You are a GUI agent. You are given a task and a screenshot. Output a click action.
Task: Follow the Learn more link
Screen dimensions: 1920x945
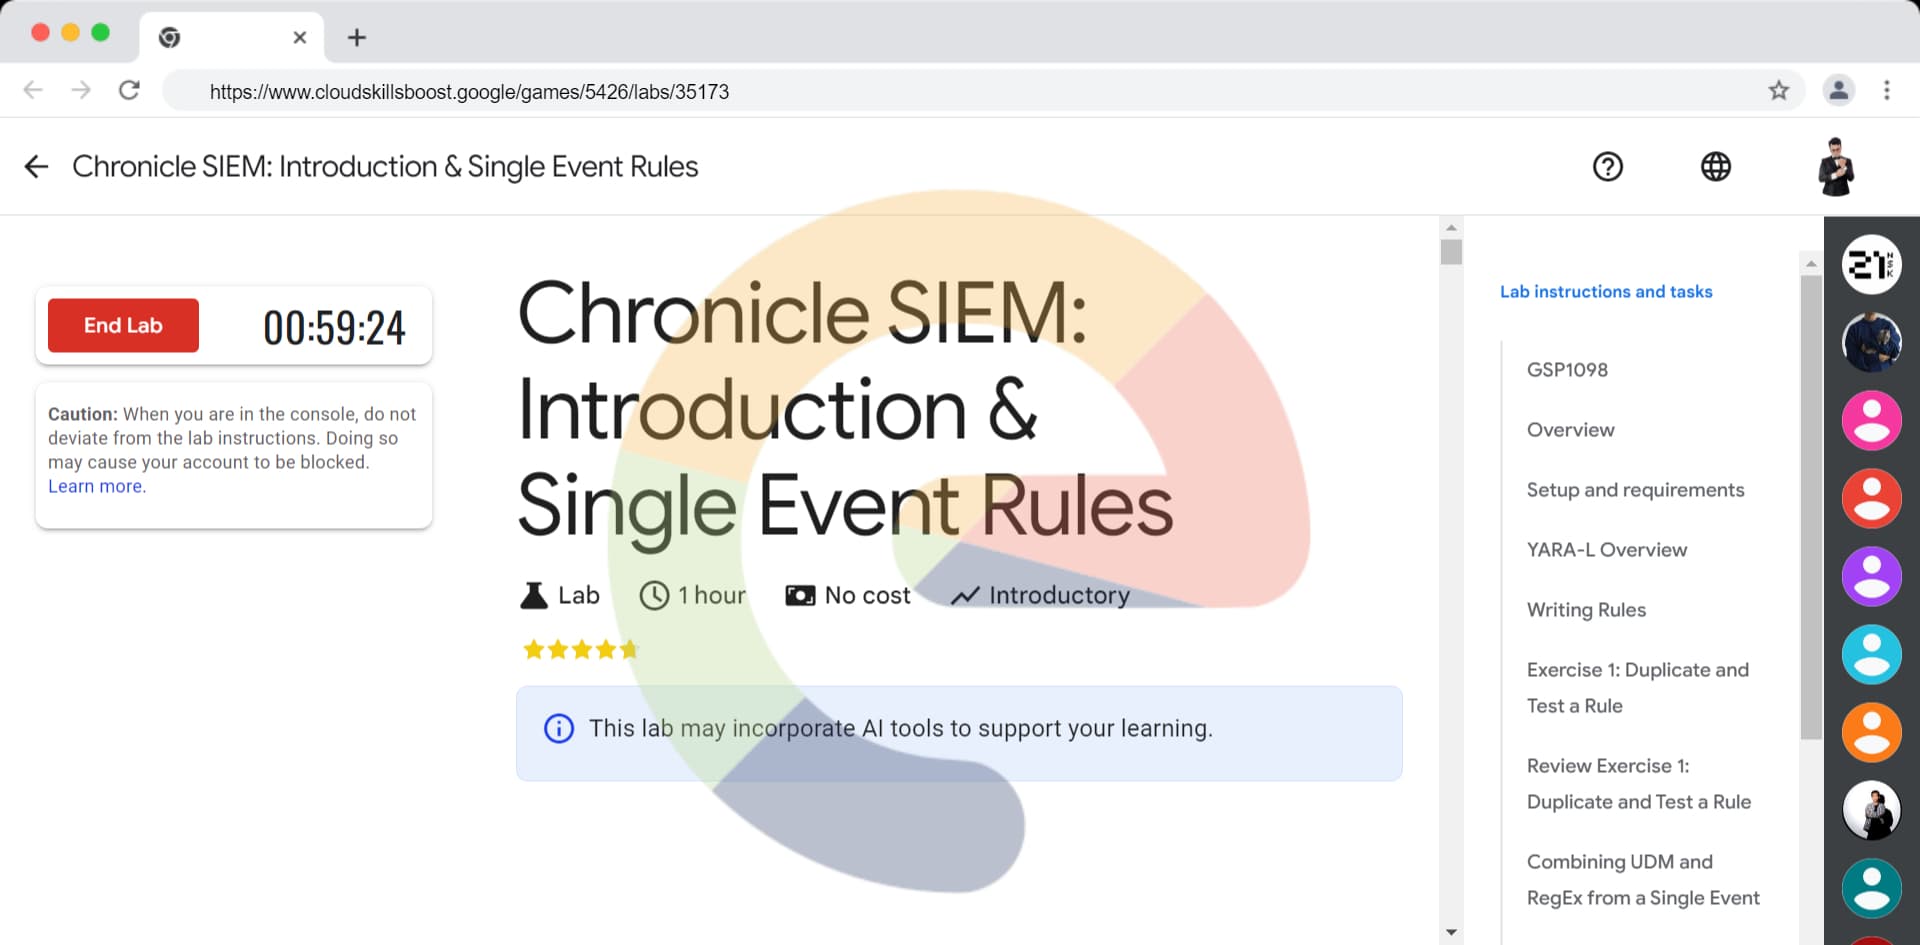(x=95, y=486)
